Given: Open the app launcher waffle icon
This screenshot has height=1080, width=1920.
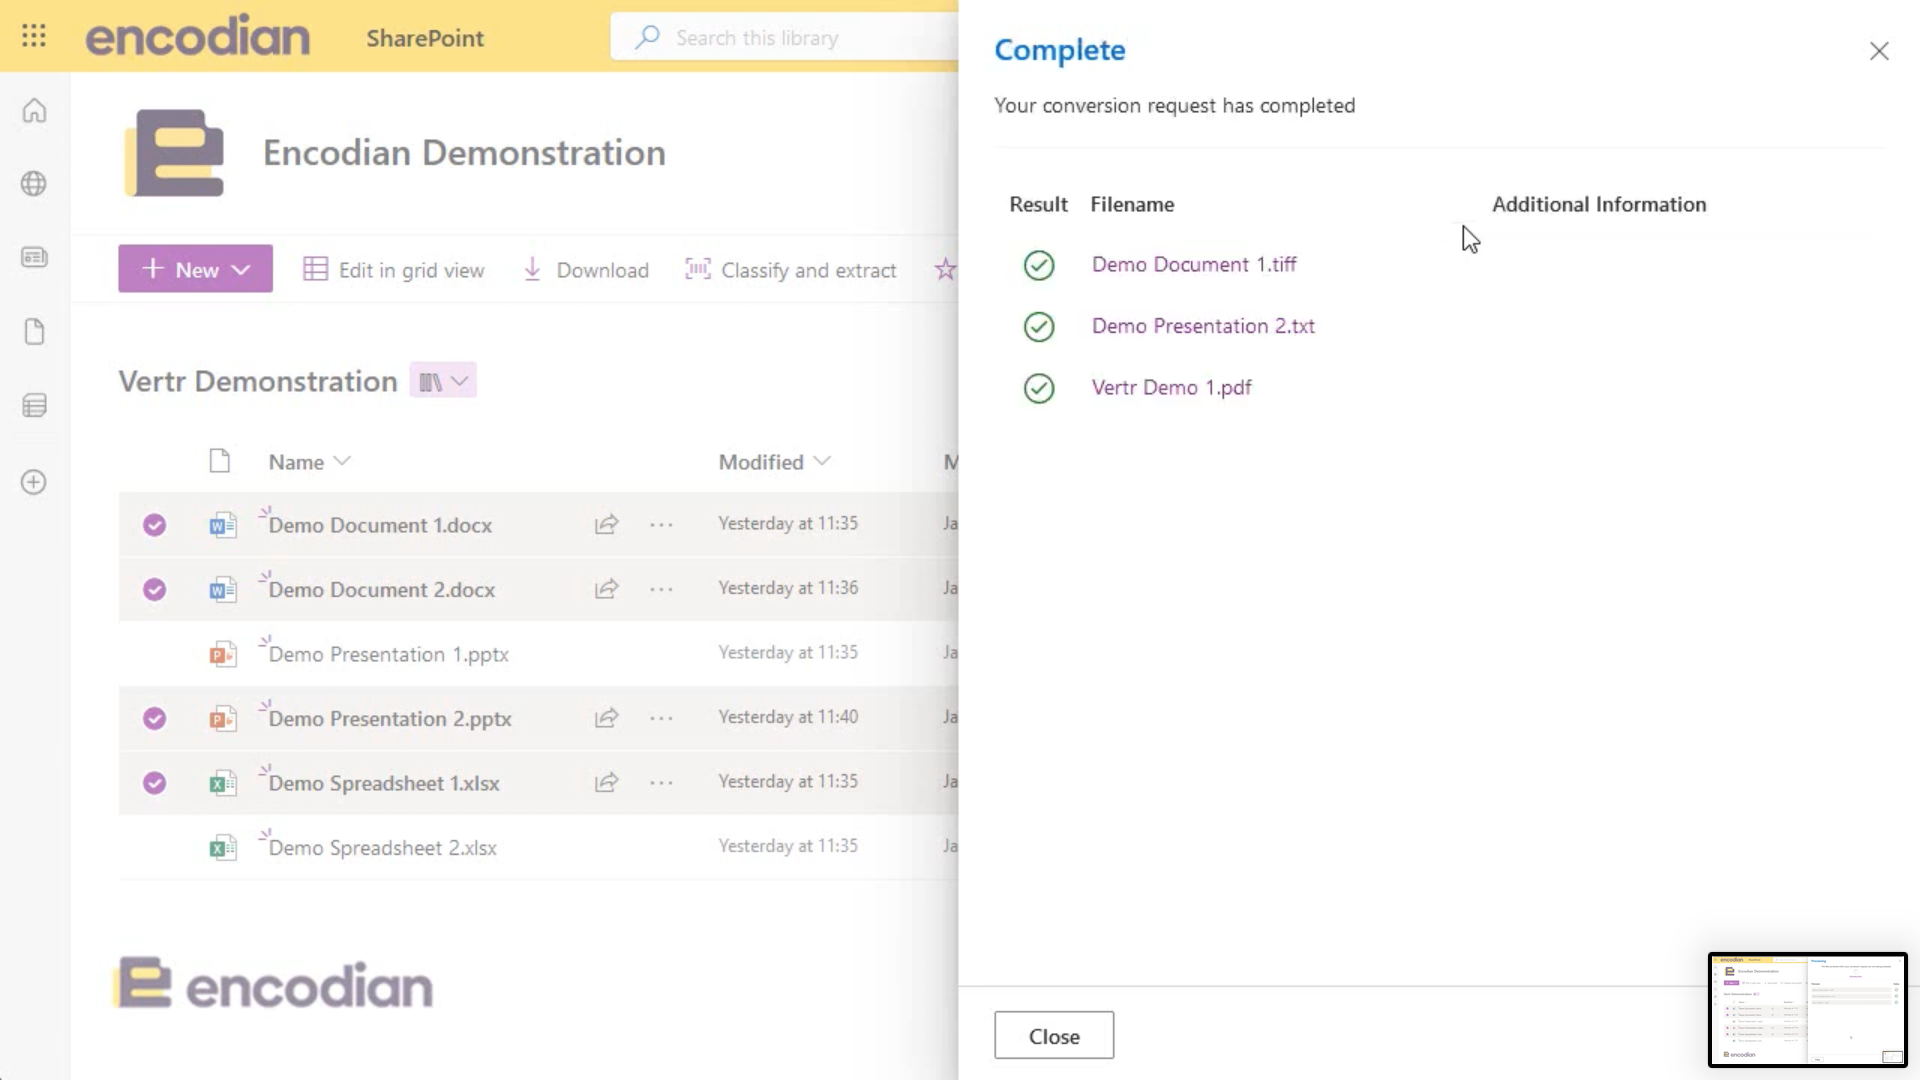Looking at the screenshot, I should pos(34,36).
